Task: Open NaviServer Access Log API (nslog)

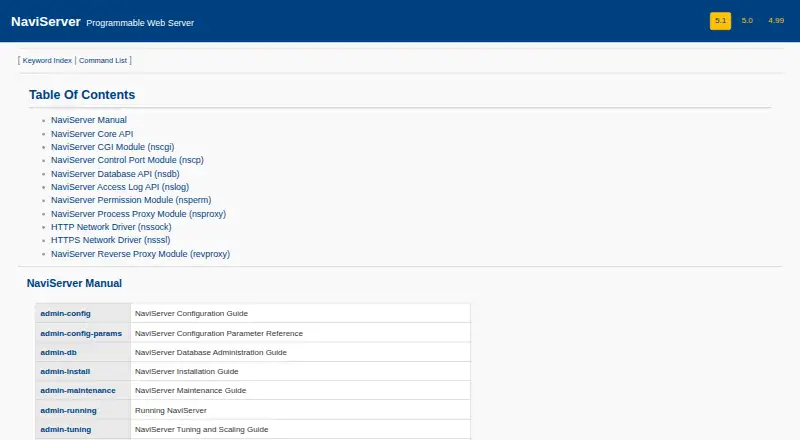Action: [x=120, y=187]
